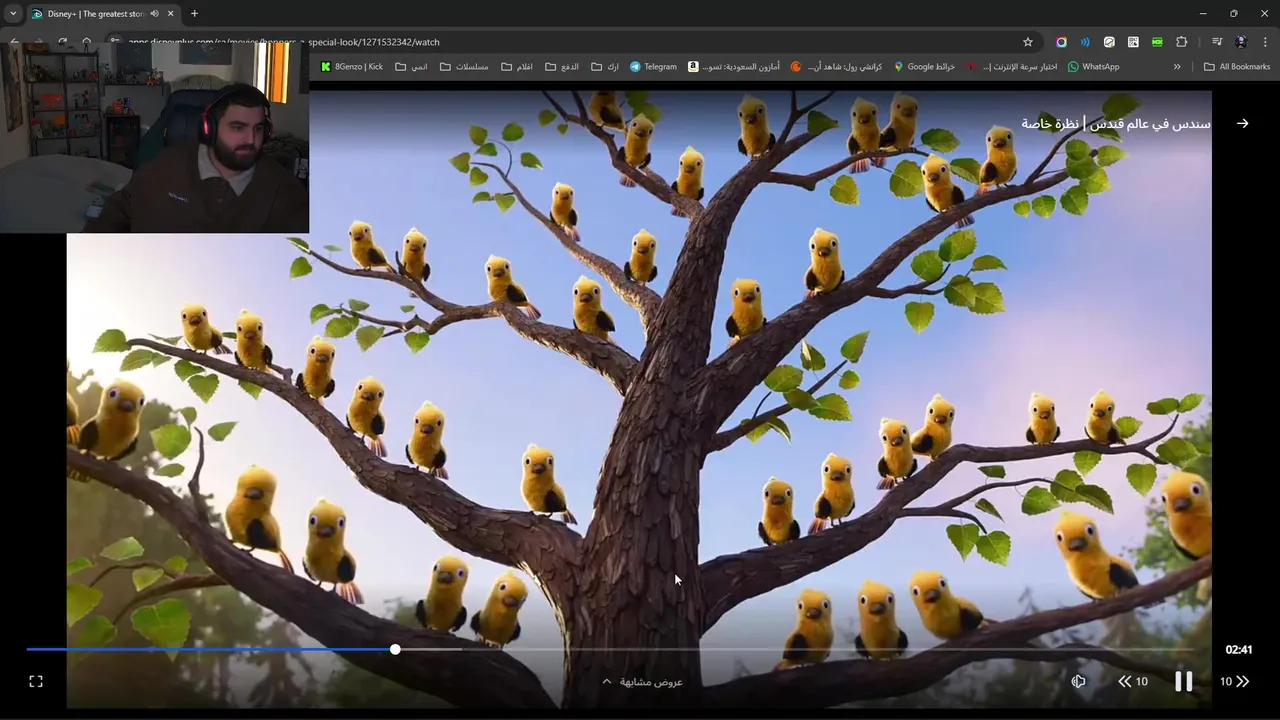
Task: Click the arrow beside the video title
Action: [1242, 123]
